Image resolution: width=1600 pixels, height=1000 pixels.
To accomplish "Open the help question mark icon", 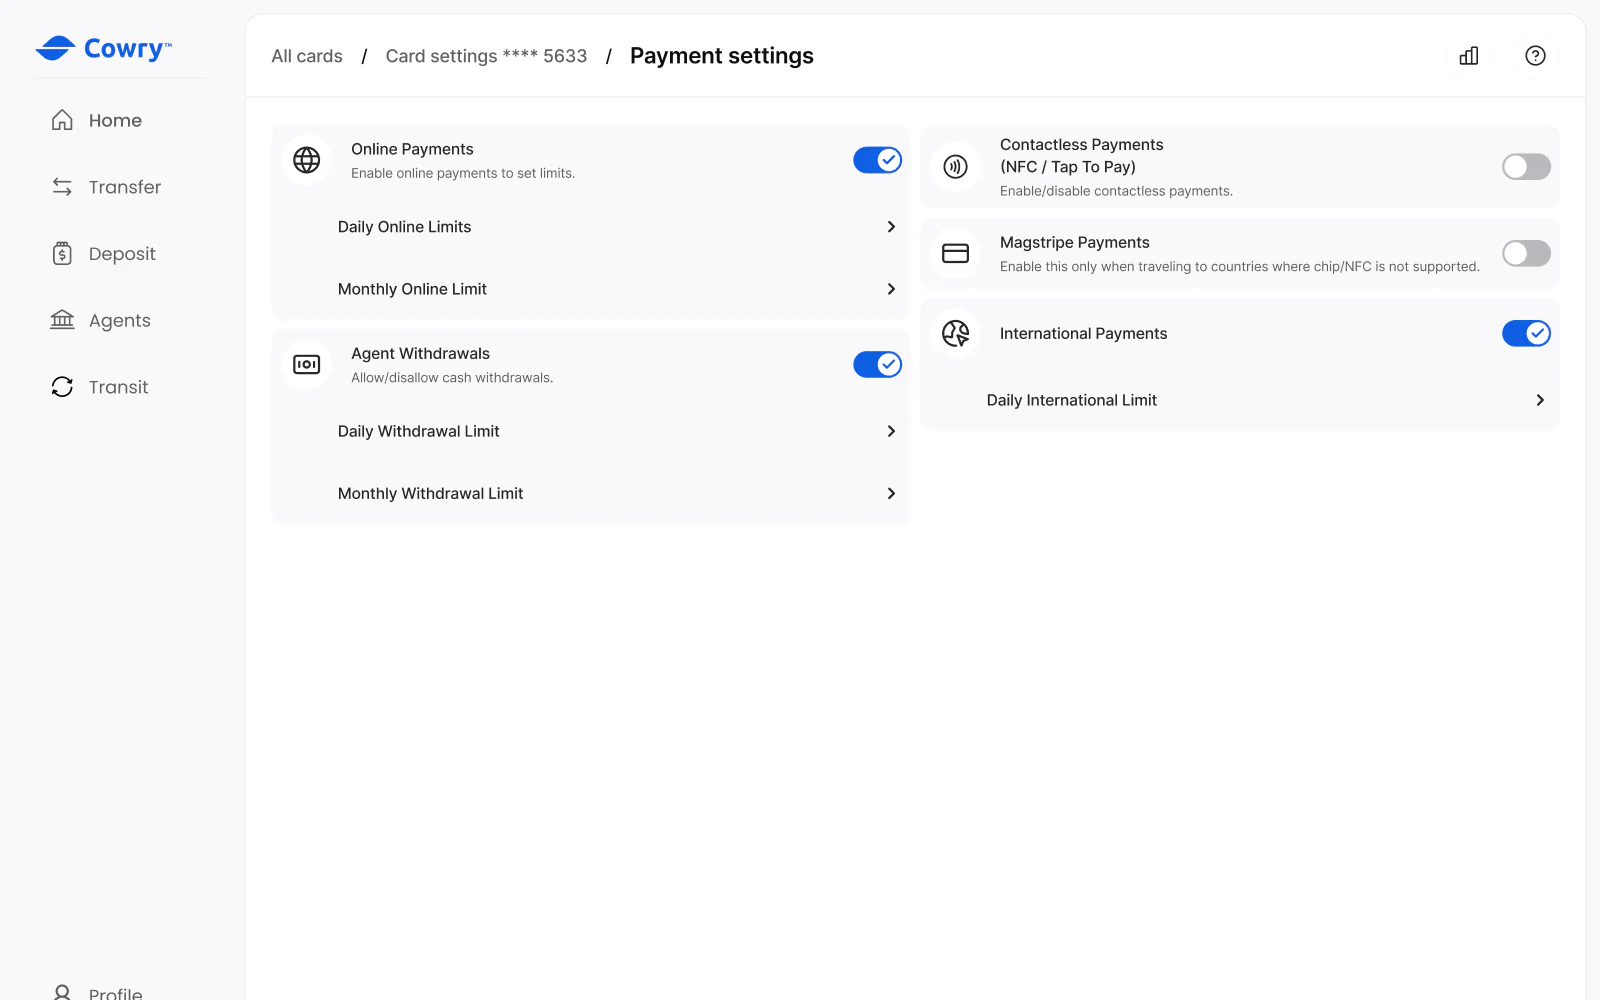I will (1535, 56).
